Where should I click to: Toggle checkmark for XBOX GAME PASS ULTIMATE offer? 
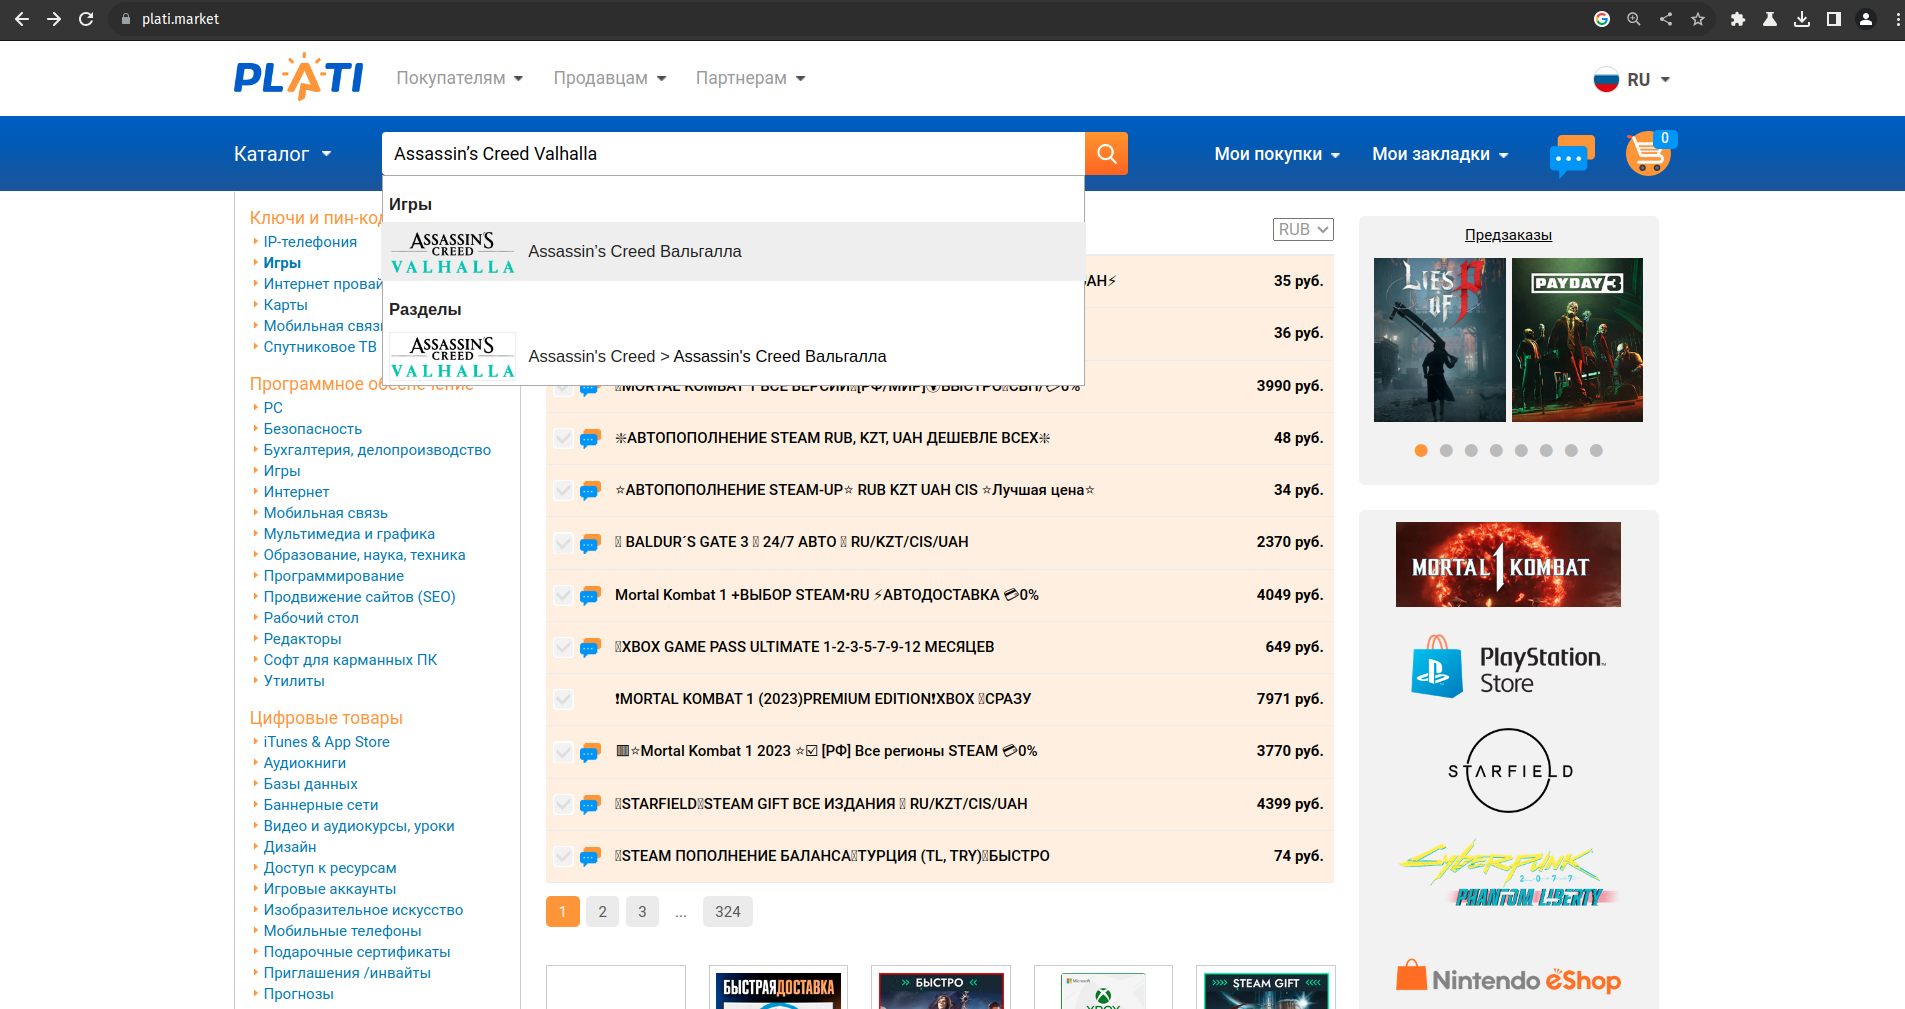(x=564, y=647)
